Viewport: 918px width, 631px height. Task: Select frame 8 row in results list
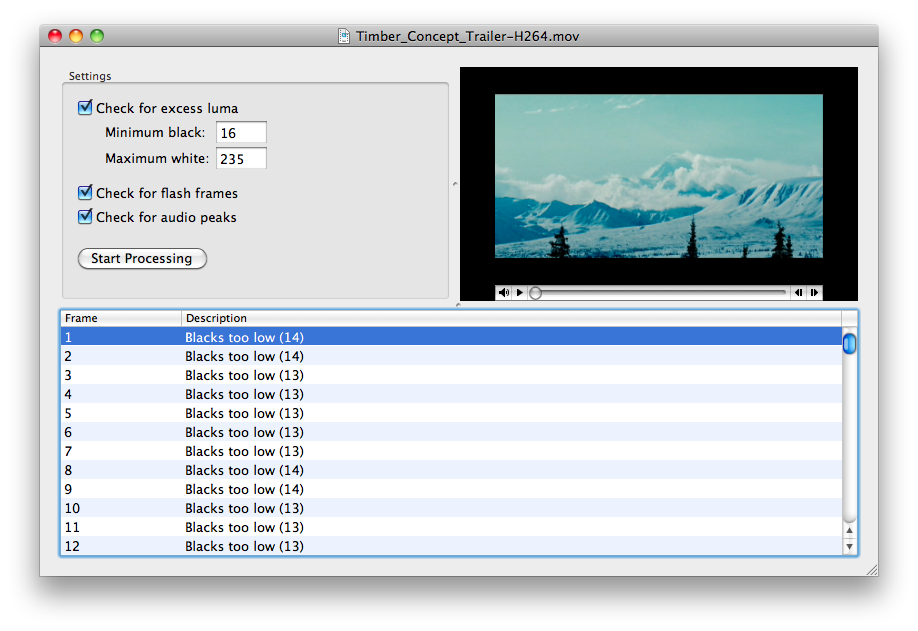(x=451, y=470)
